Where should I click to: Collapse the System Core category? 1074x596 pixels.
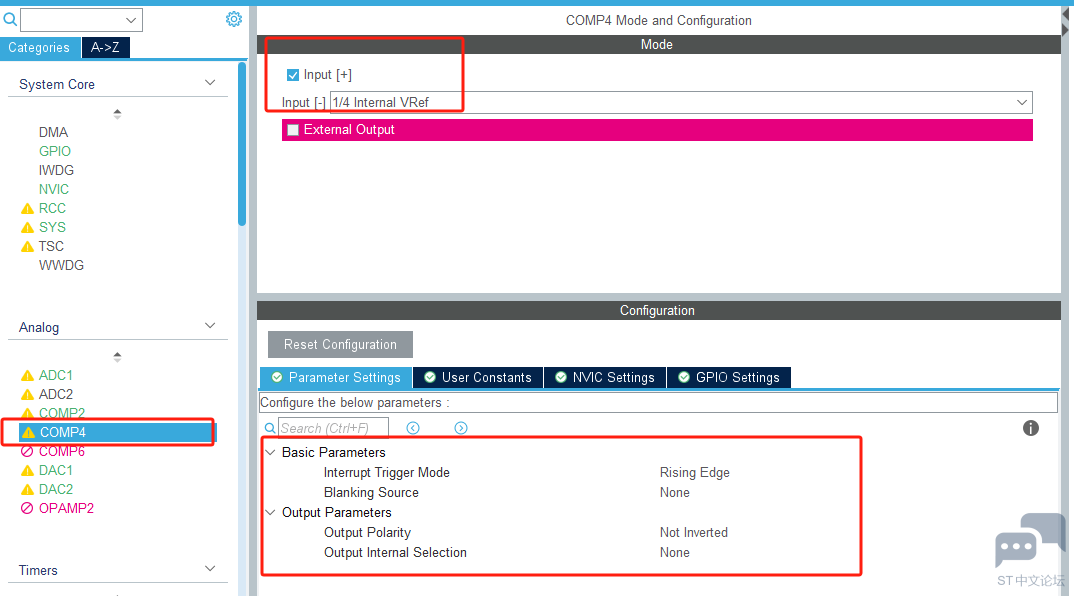[x=210, y=83]
